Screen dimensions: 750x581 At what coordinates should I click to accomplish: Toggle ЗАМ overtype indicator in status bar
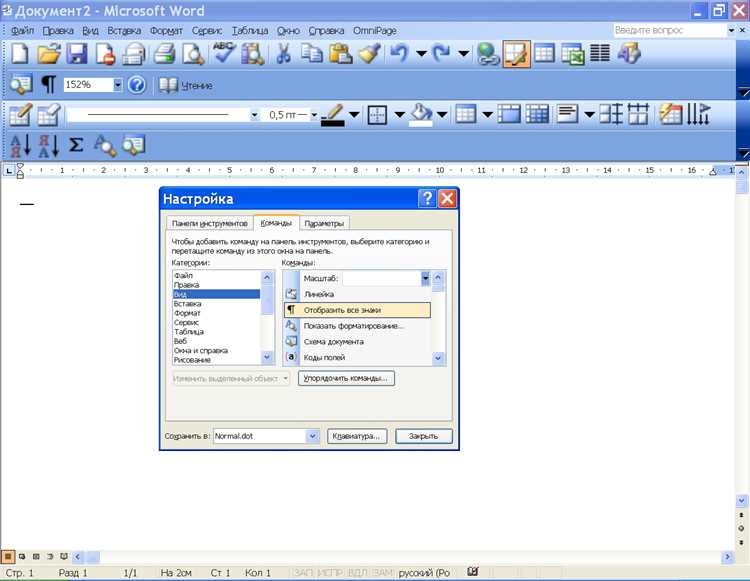[383, 572]
